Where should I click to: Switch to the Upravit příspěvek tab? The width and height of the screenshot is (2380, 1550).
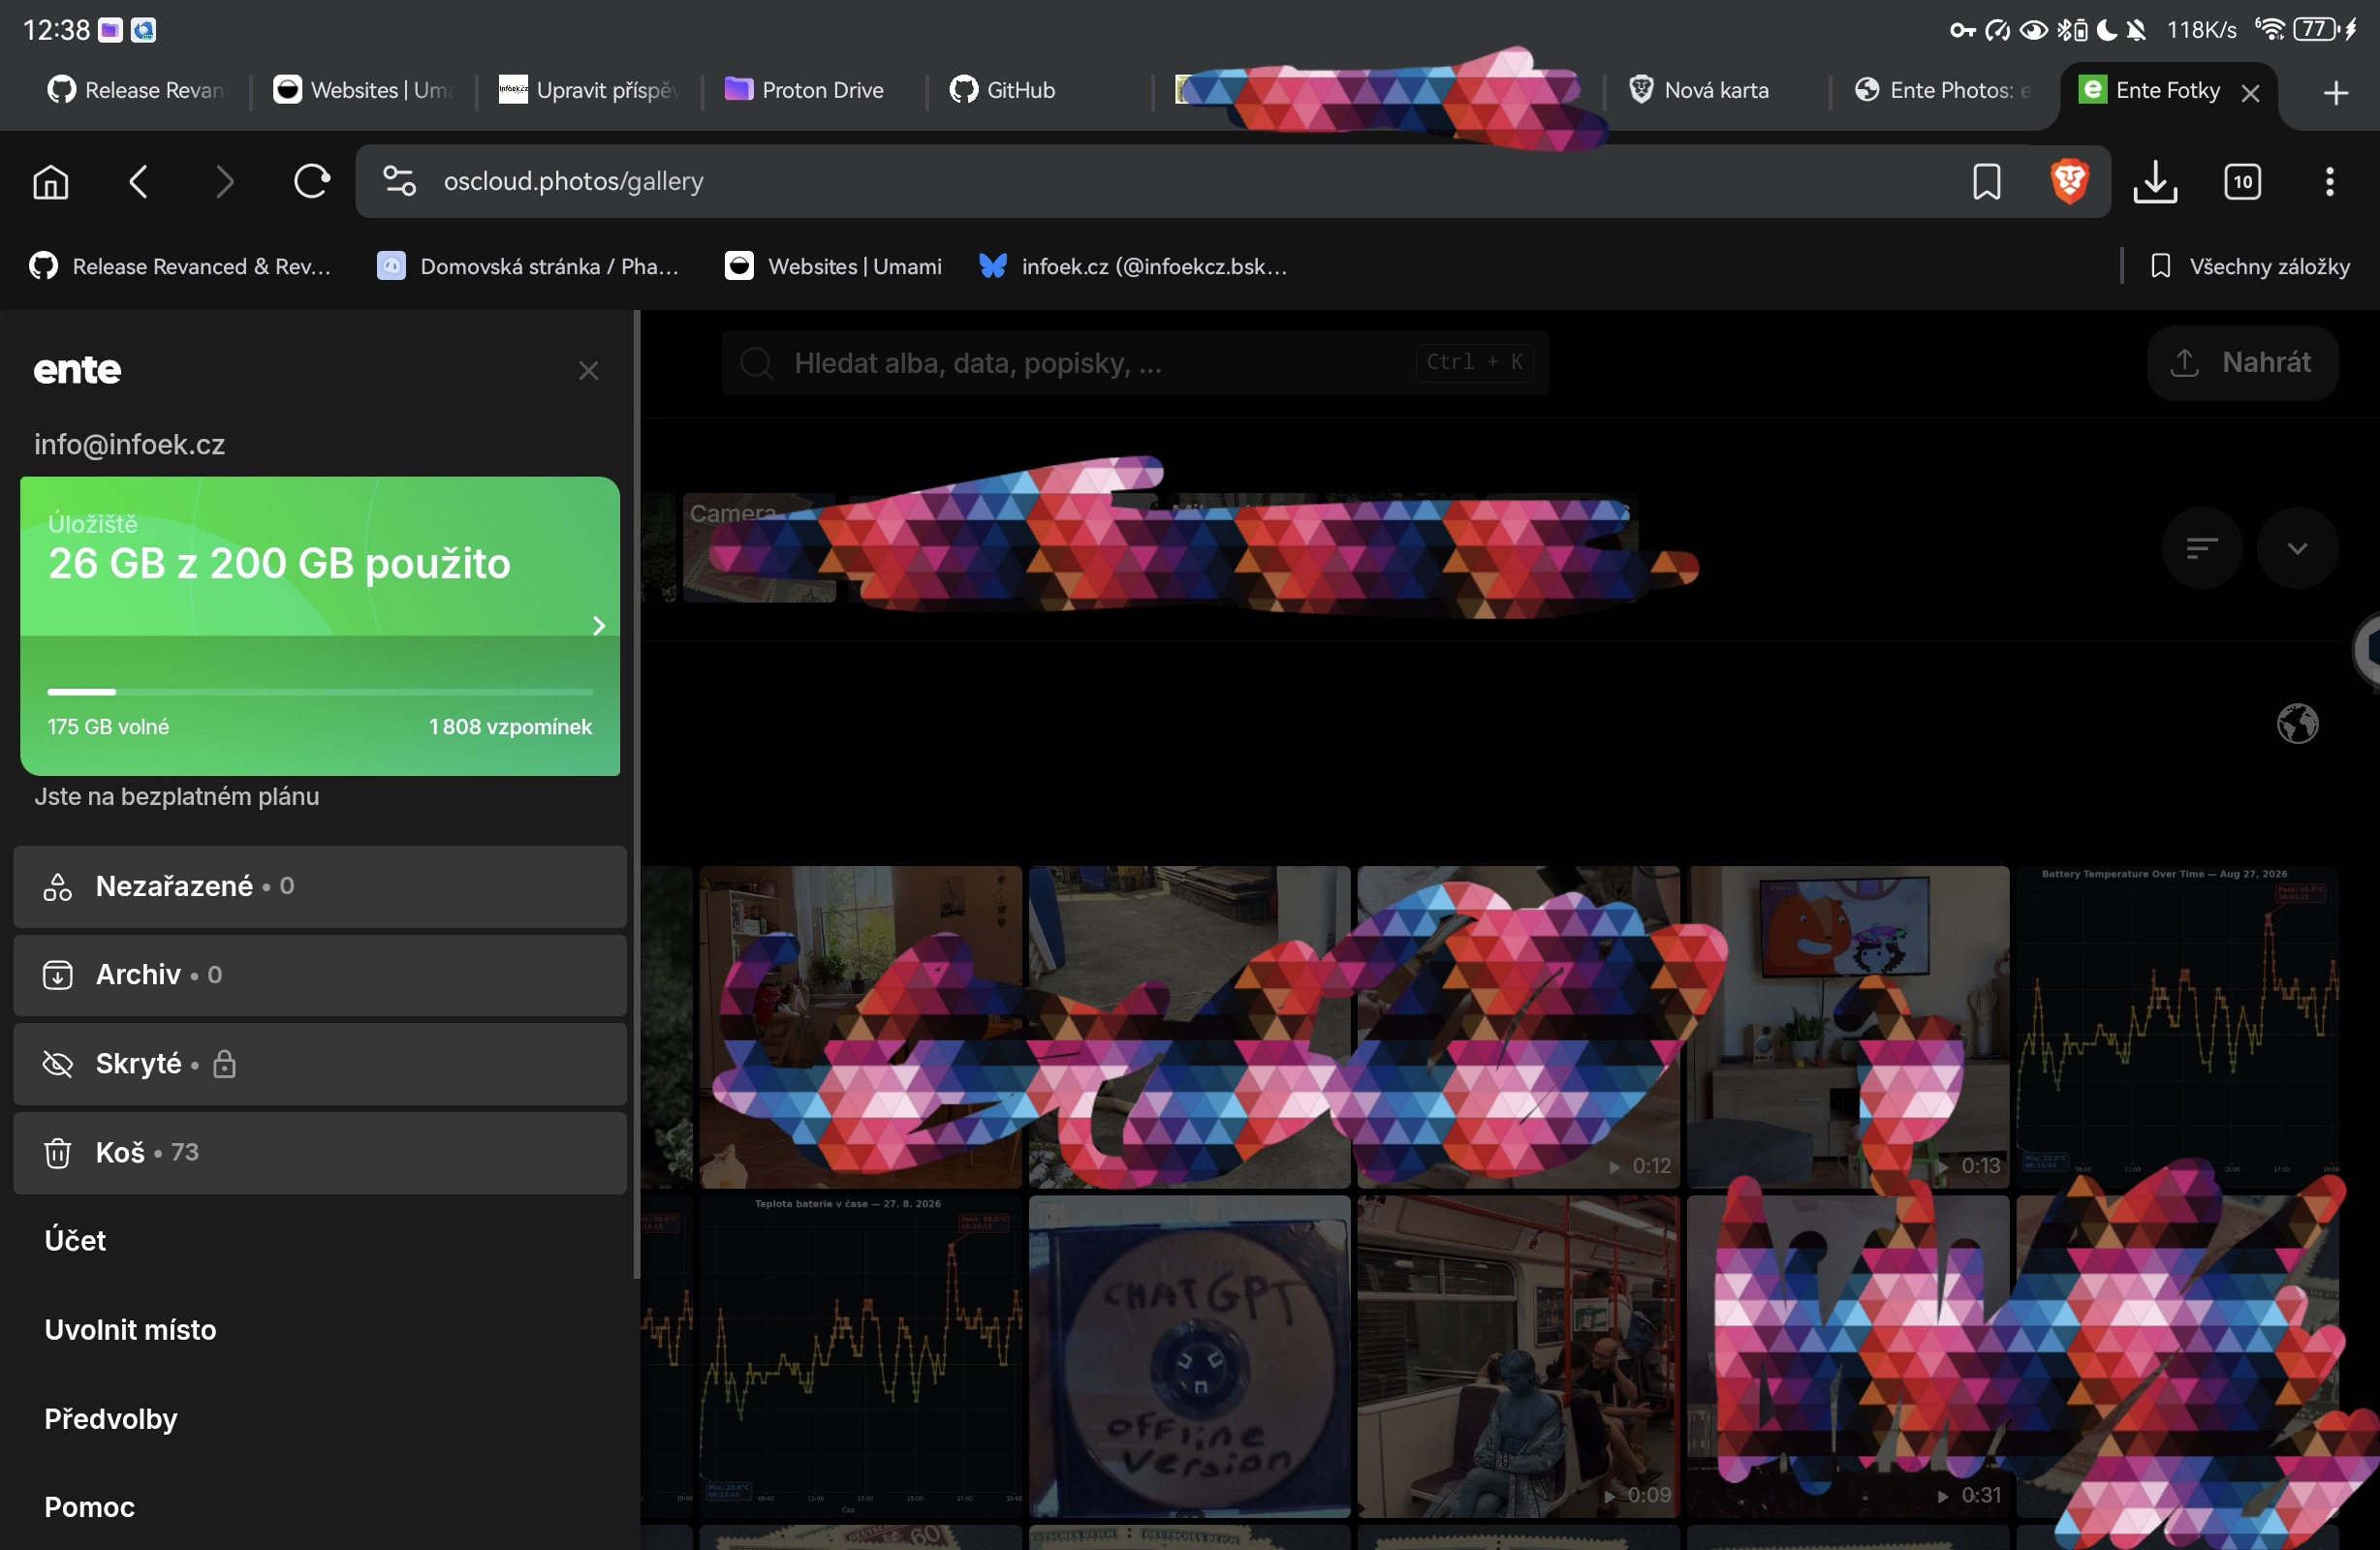pos(588,90)
